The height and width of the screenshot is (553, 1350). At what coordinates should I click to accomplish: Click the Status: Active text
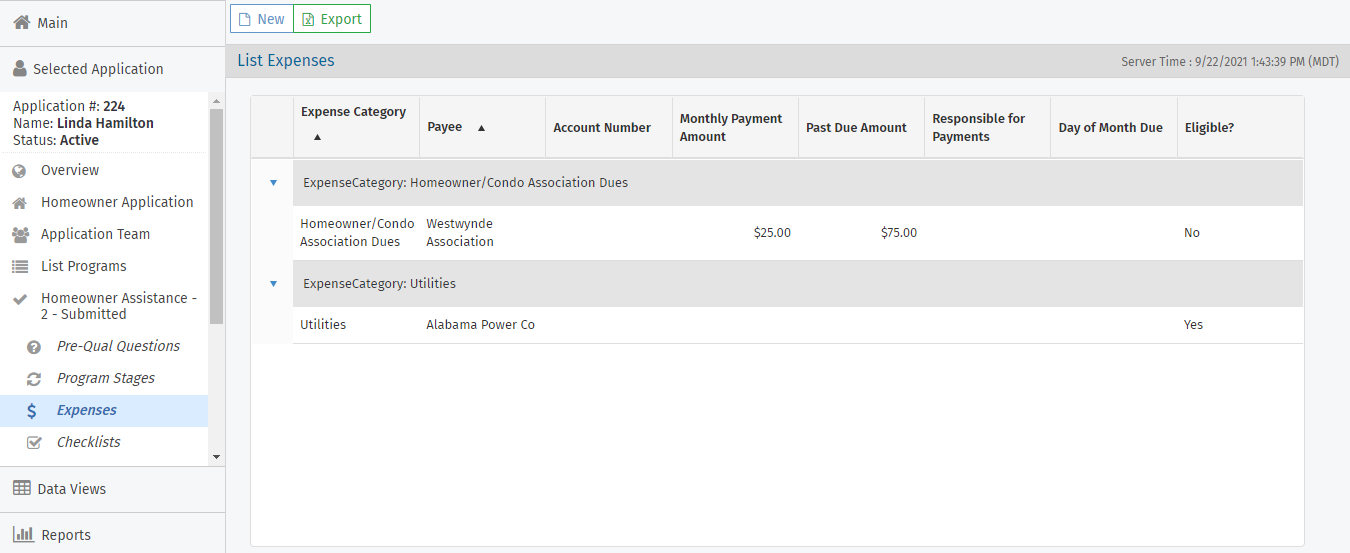coord(56,140)
